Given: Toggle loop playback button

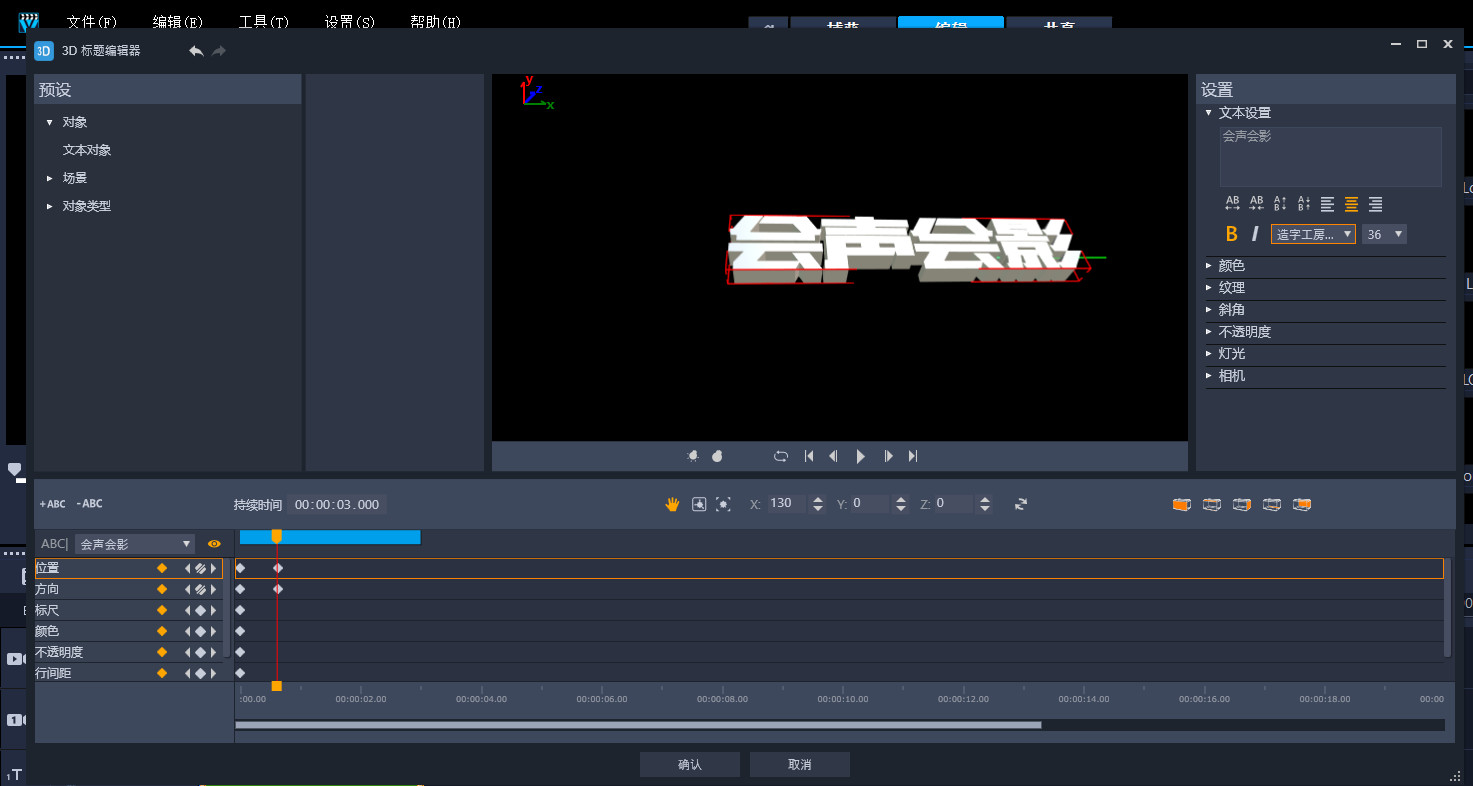Looking at the screenshot, I should [781, 456].
